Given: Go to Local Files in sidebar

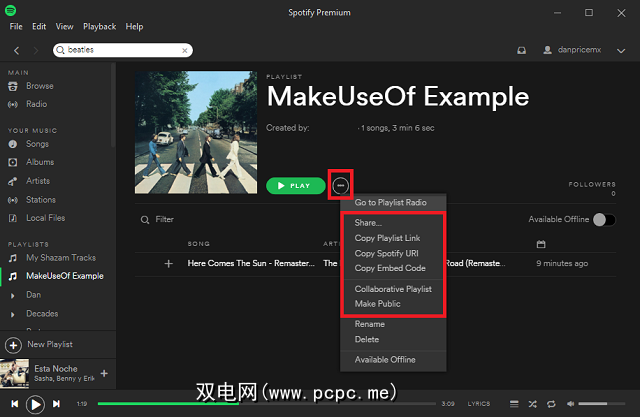Looking at the screenshot, I should click(x=46, y=217).
